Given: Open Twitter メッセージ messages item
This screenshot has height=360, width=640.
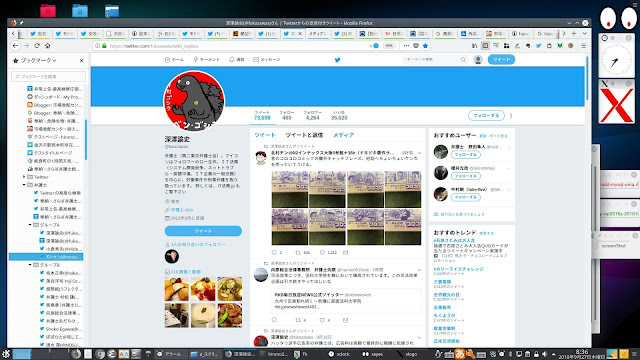Looking at the screenshot, I should [x=267, y=60].
